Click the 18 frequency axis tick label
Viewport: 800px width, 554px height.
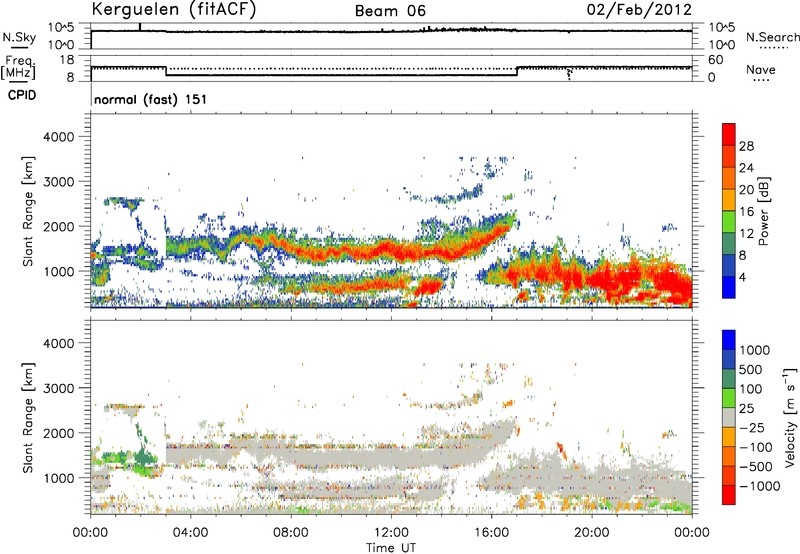[67, 60]
